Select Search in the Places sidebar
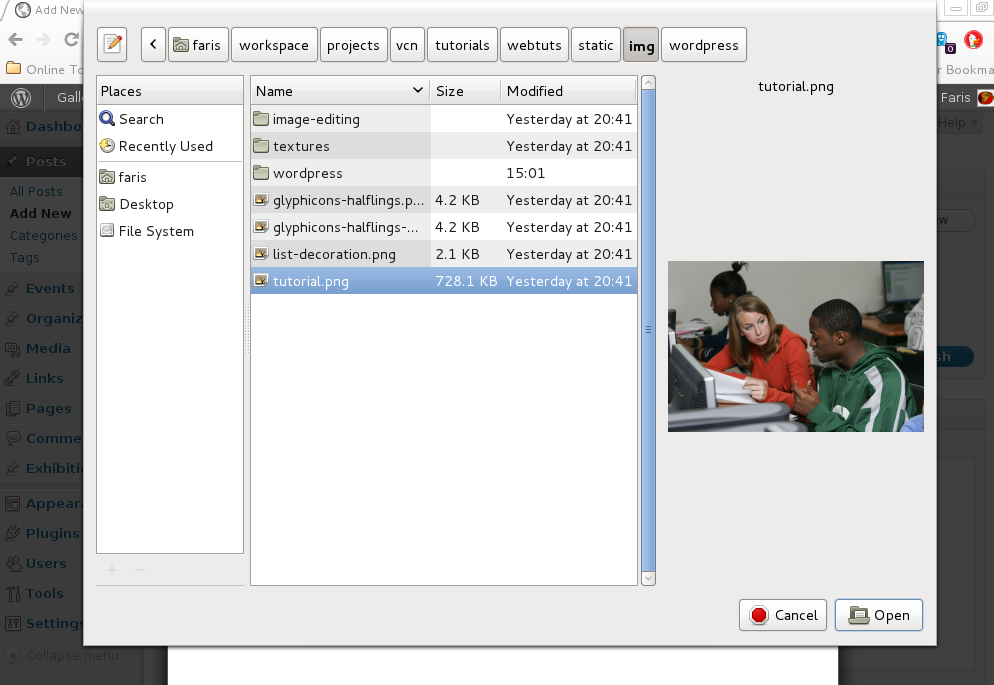The height and width of the screenshot is (685, 994). coord(141,119)
